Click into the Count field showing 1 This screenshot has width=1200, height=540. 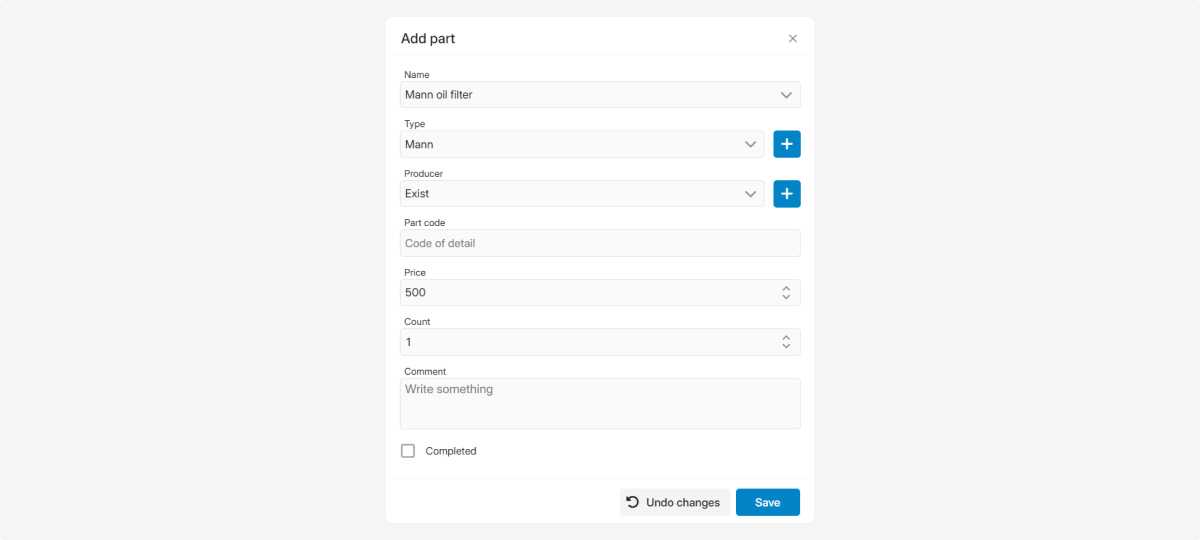coord(580,342)
